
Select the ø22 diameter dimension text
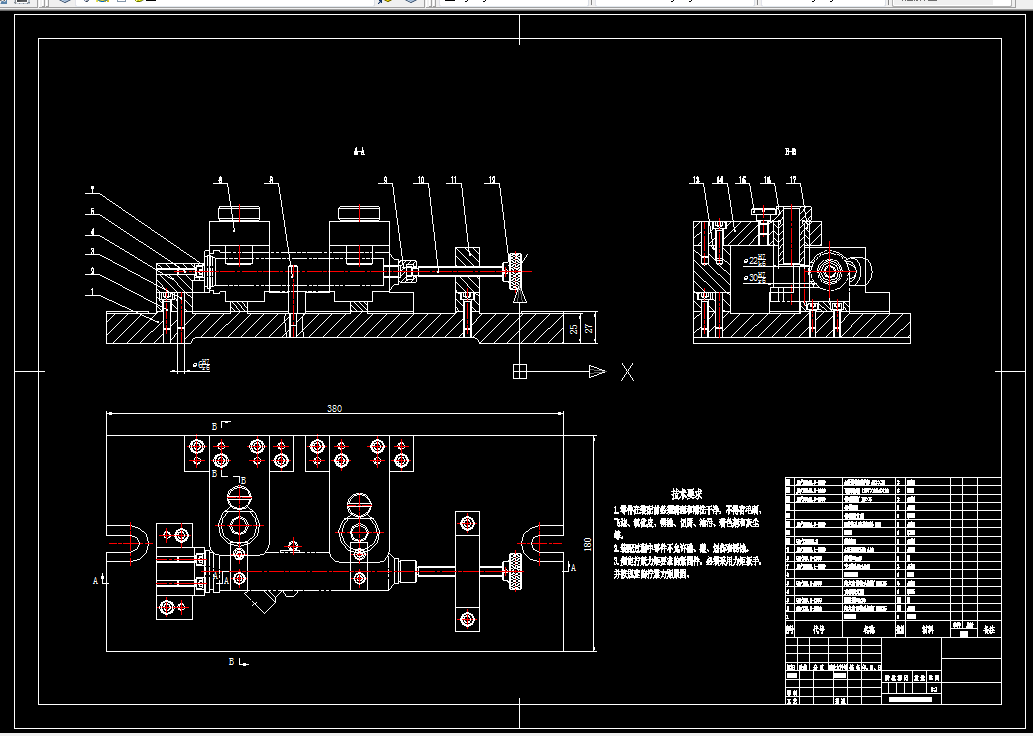754,260
